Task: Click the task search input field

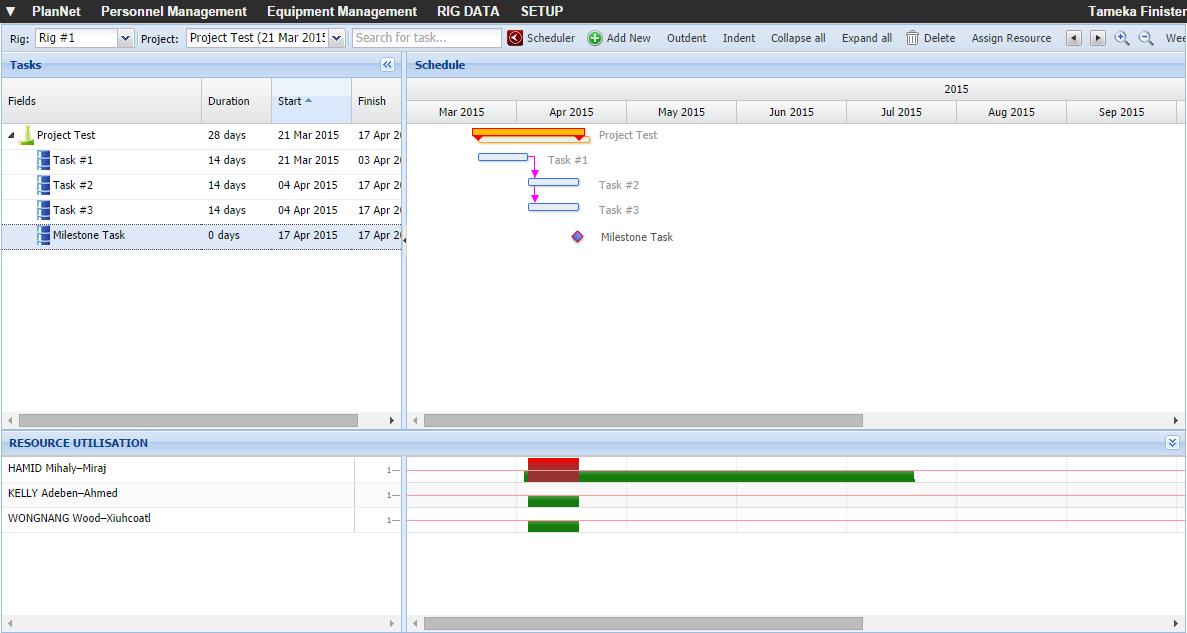Action: coord(426,37)
